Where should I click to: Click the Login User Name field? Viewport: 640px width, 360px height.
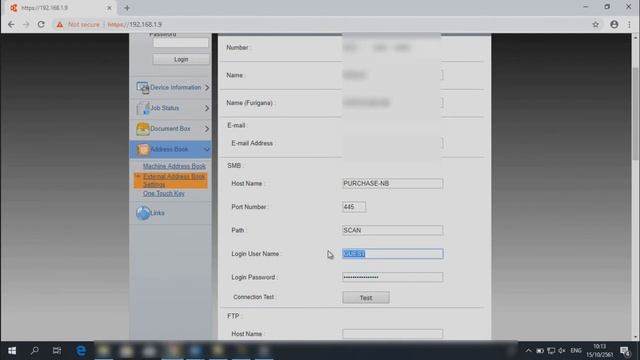(x=393, y=254)
